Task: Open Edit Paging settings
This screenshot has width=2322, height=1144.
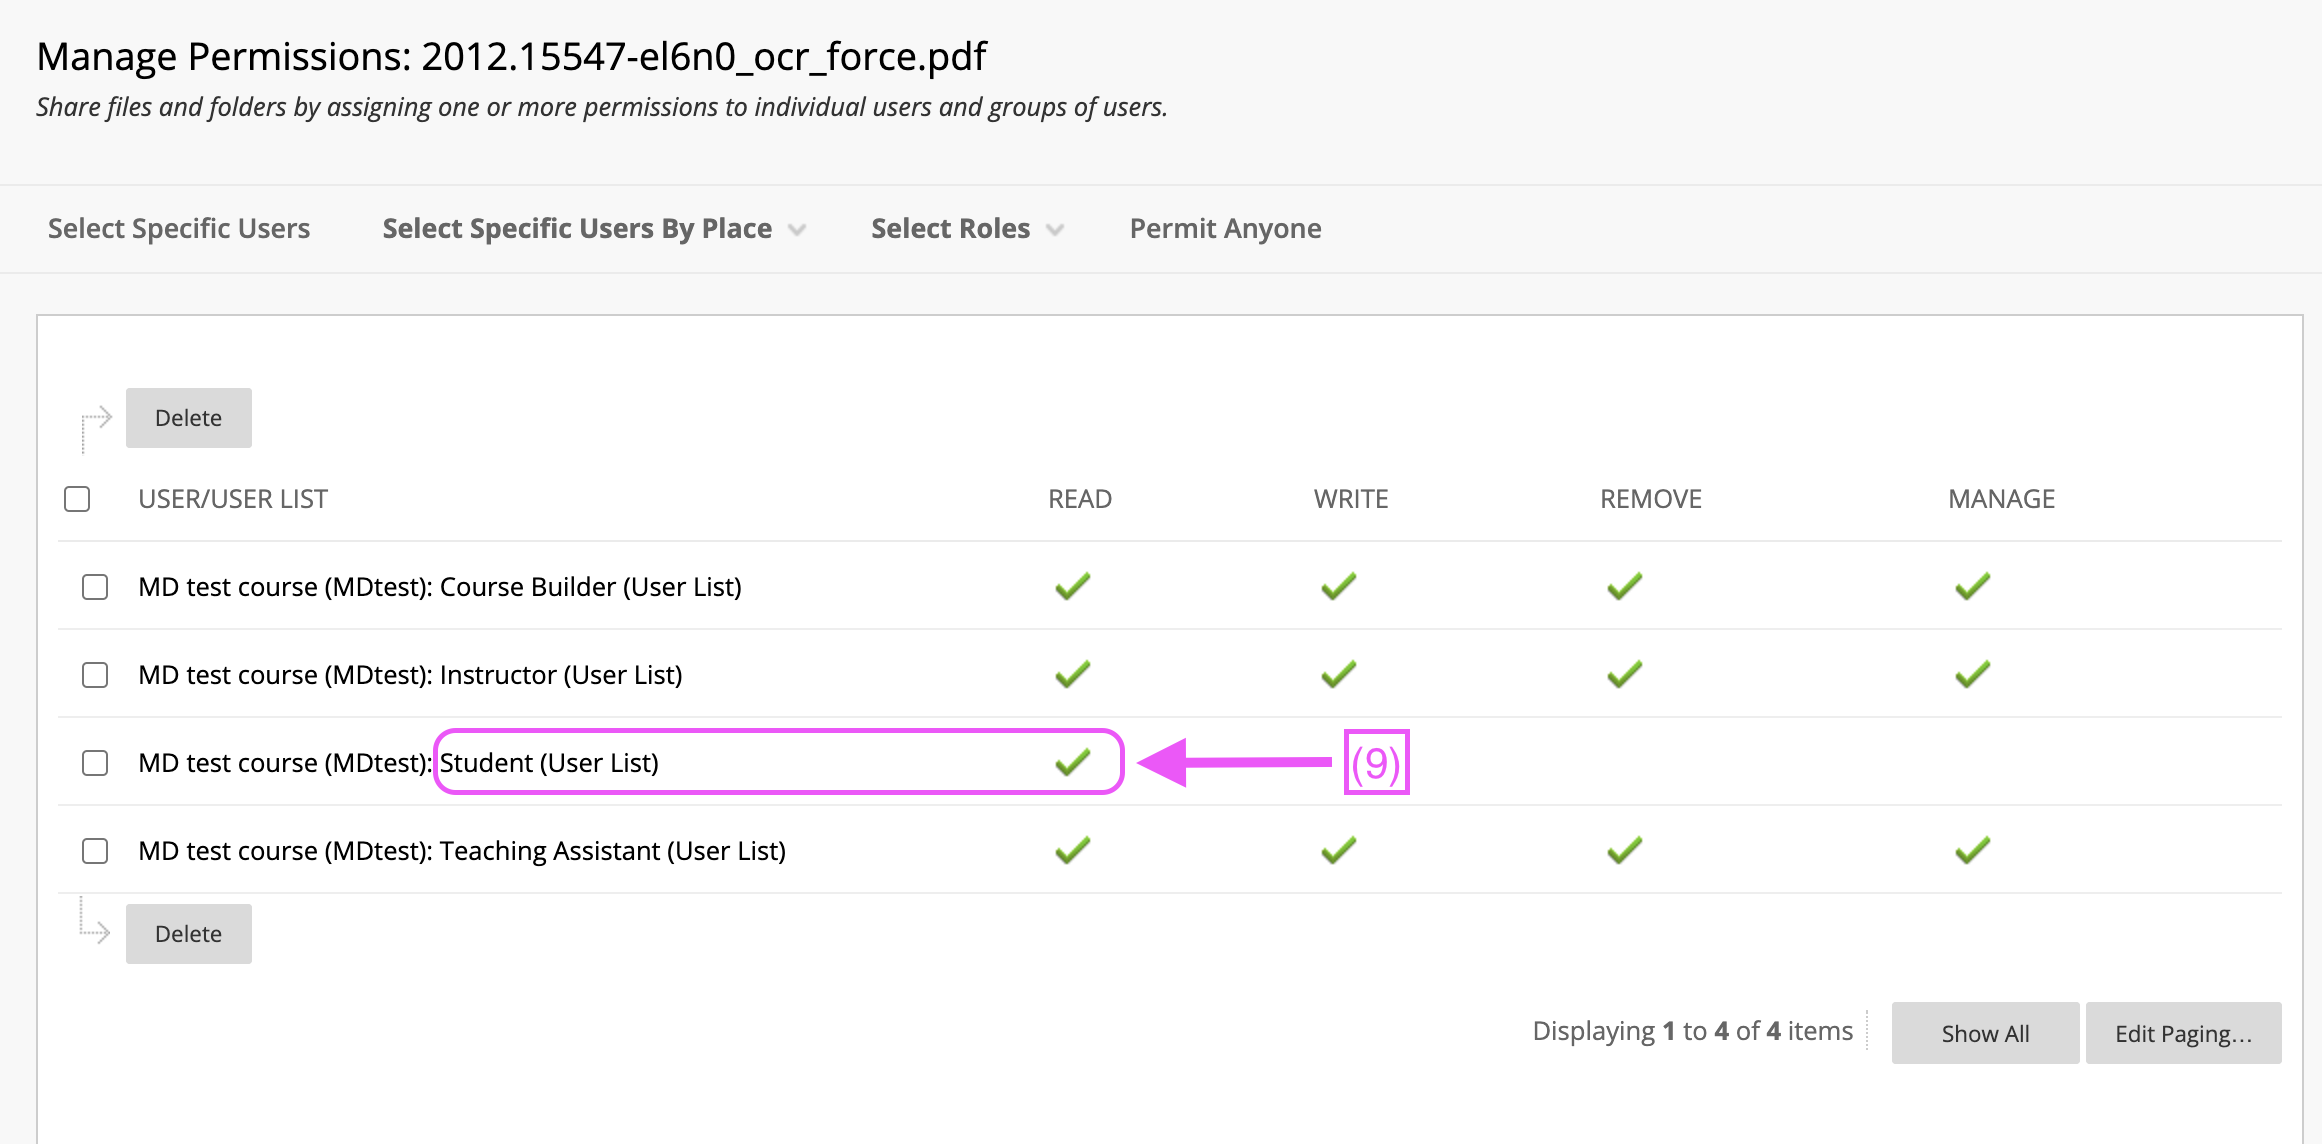Action: pos(2182,1033)
